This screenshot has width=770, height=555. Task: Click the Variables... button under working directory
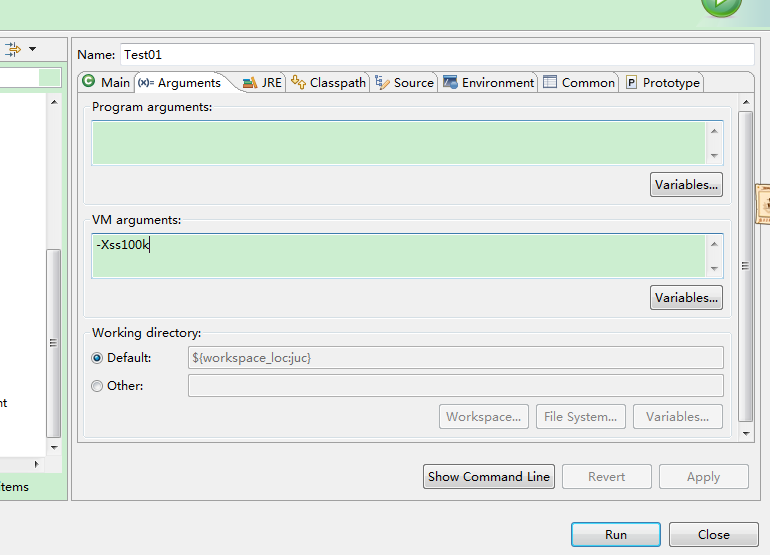tap(678, 416)
